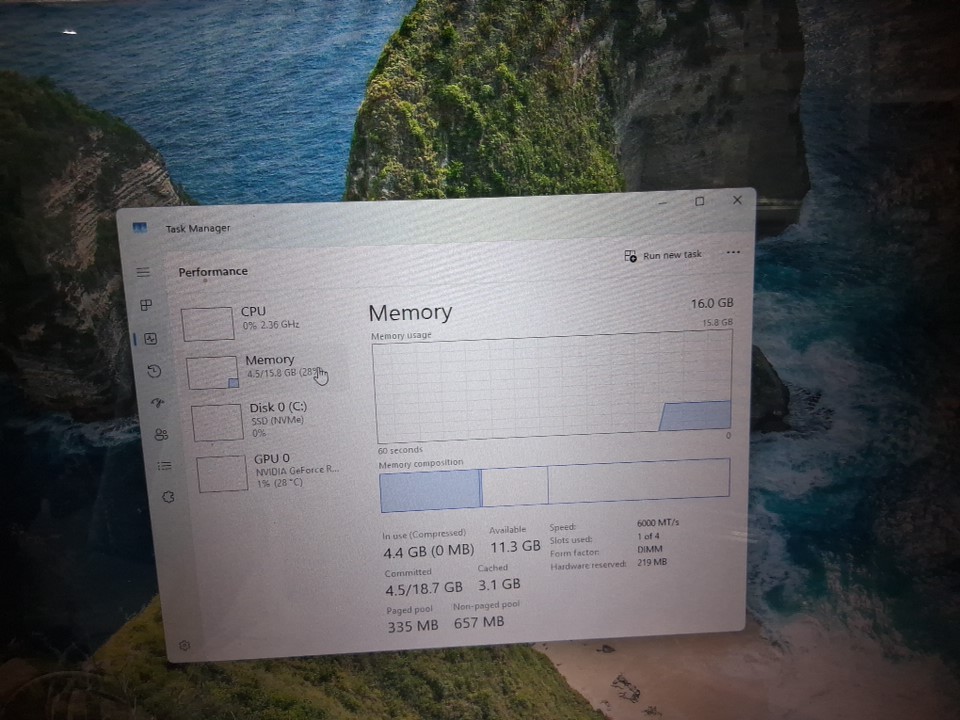Click the Memory composition bar

coord(554,486)
